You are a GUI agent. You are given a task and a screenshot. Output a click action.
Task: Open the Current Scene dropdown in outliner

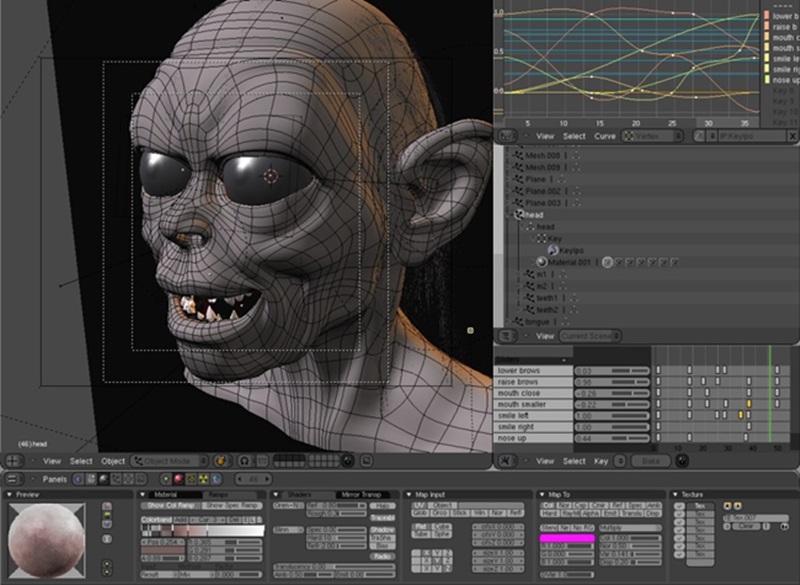pyautogui.click(x=590, y=336)
